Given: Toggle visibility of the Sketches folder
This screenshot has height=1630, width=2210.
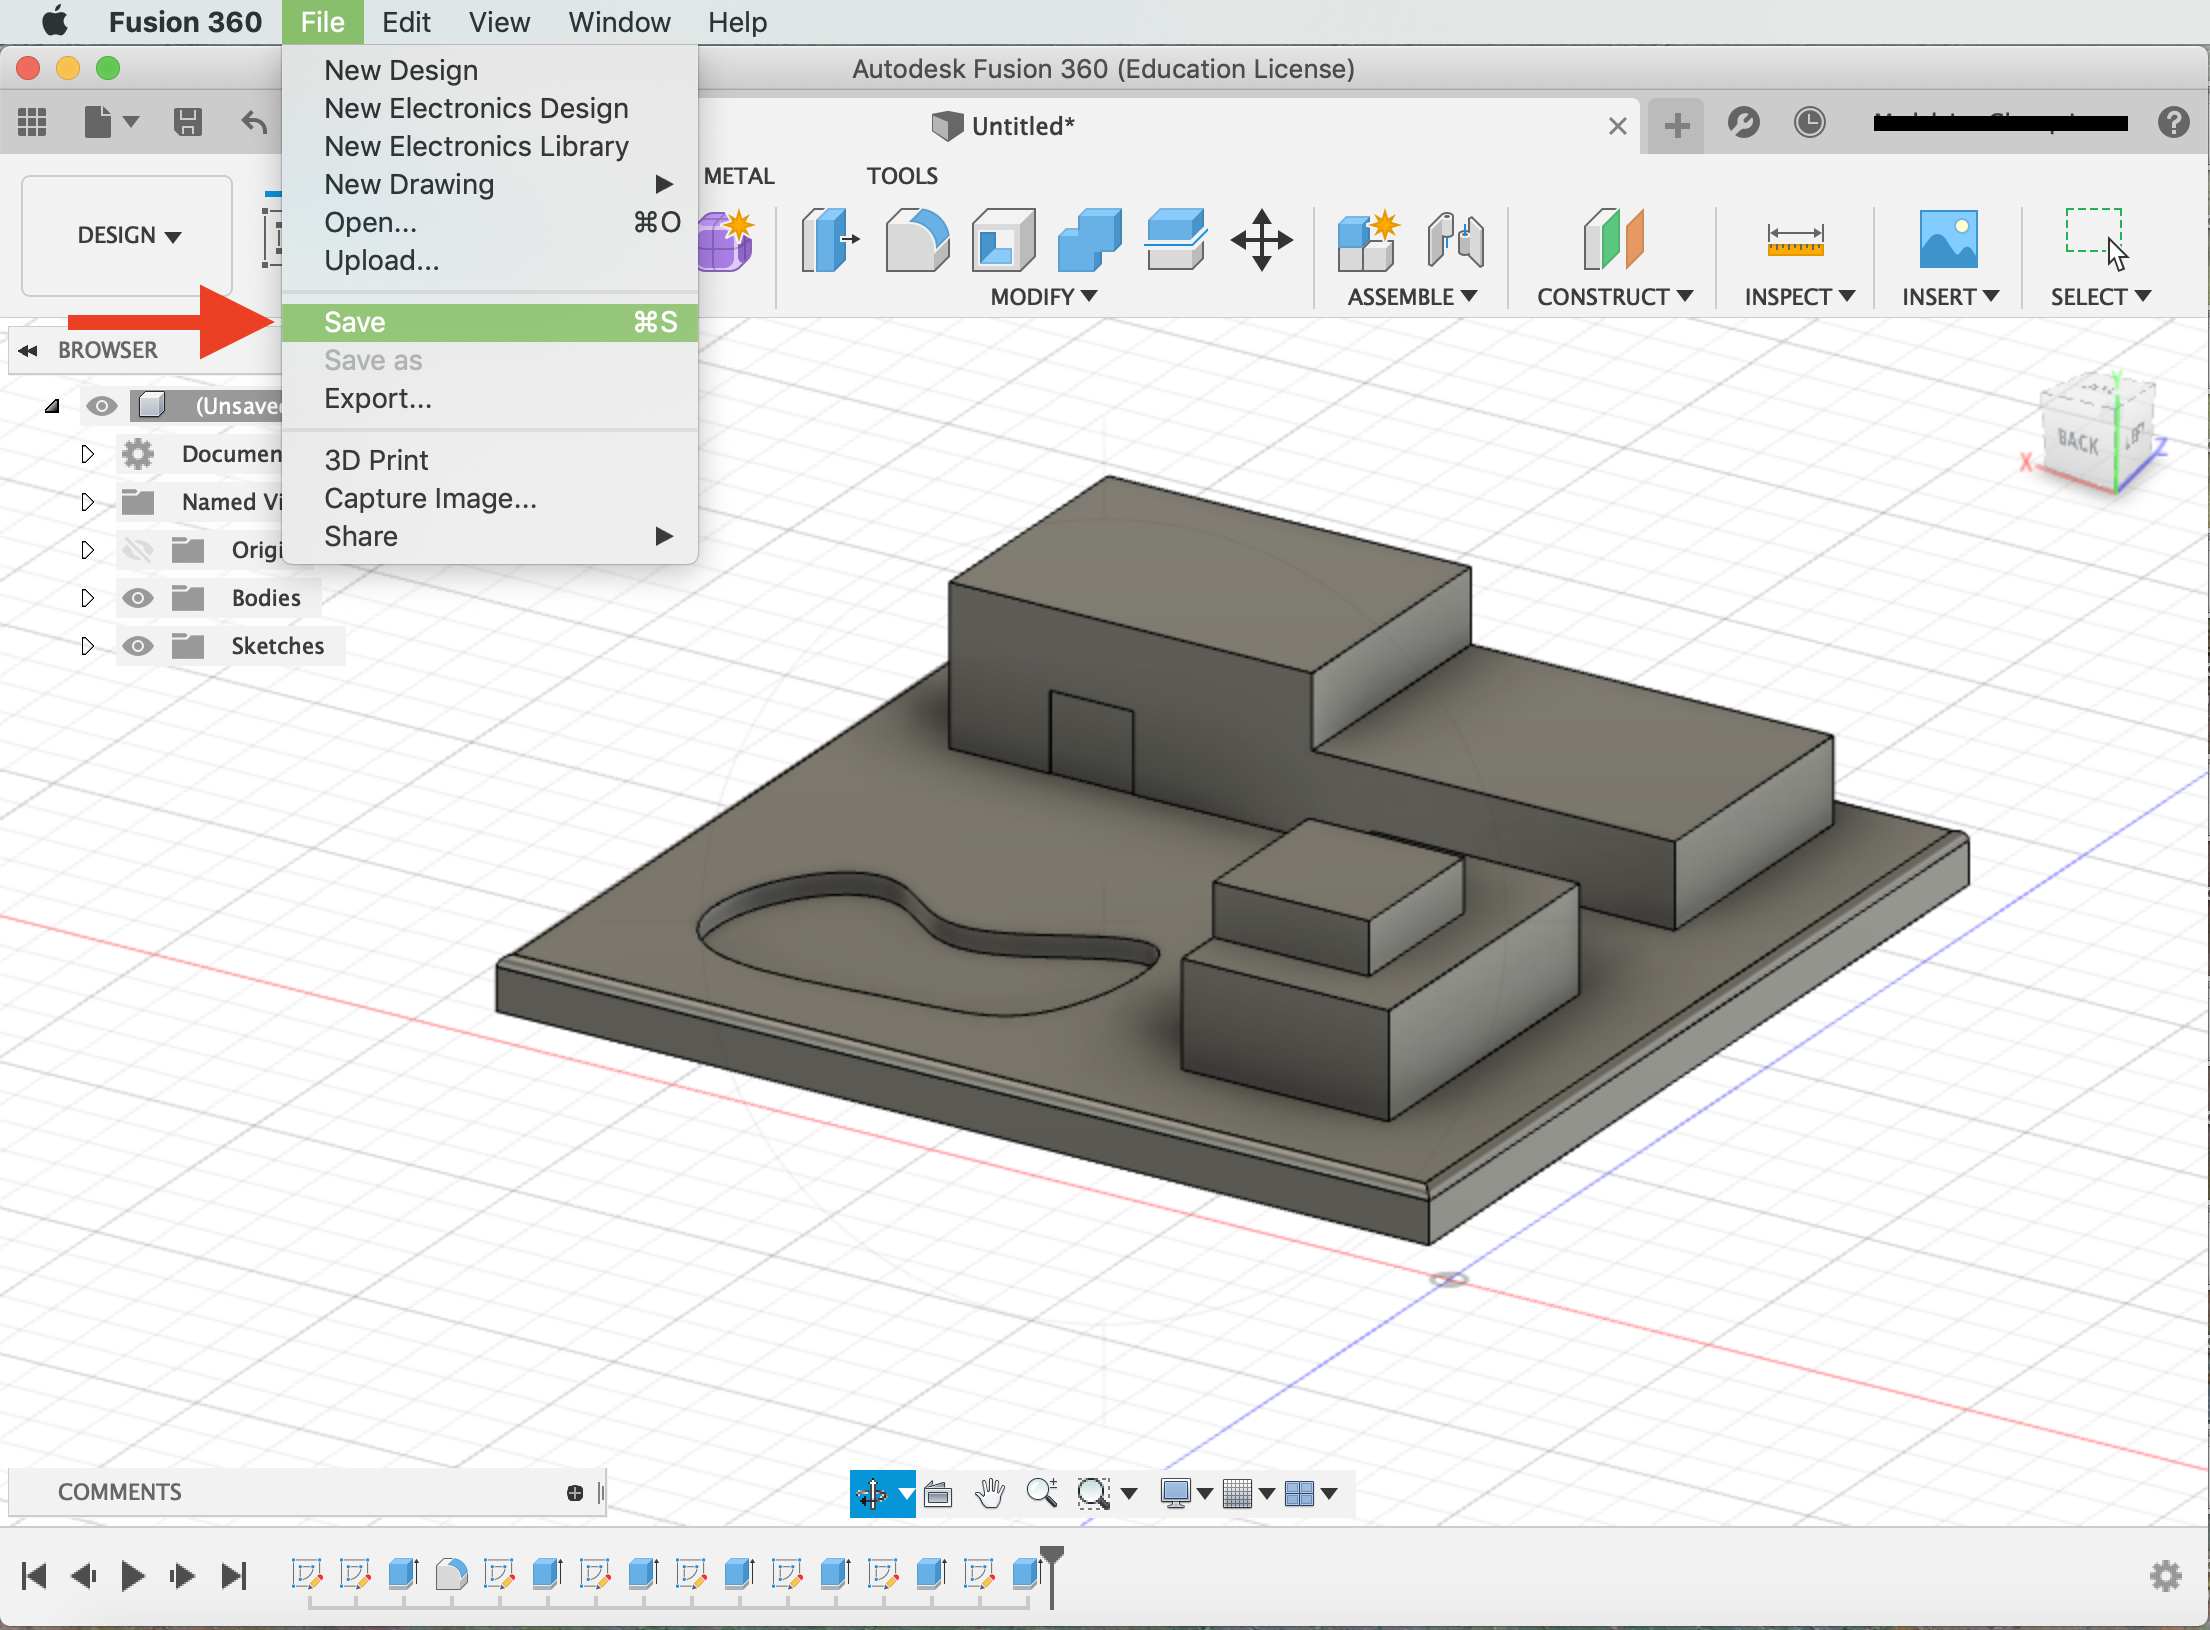Looking at the screenshot, I should (x=137, y=646).
